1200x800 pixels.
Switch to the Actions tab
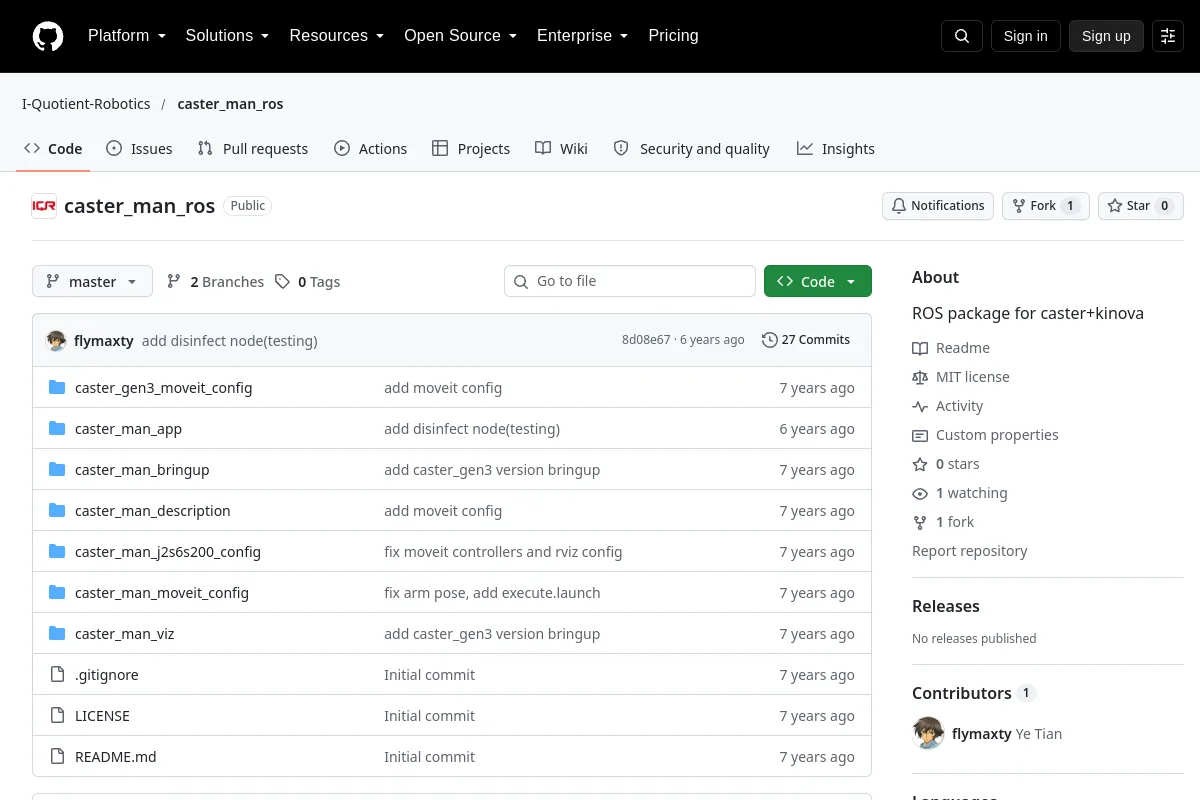click(370, 149)
